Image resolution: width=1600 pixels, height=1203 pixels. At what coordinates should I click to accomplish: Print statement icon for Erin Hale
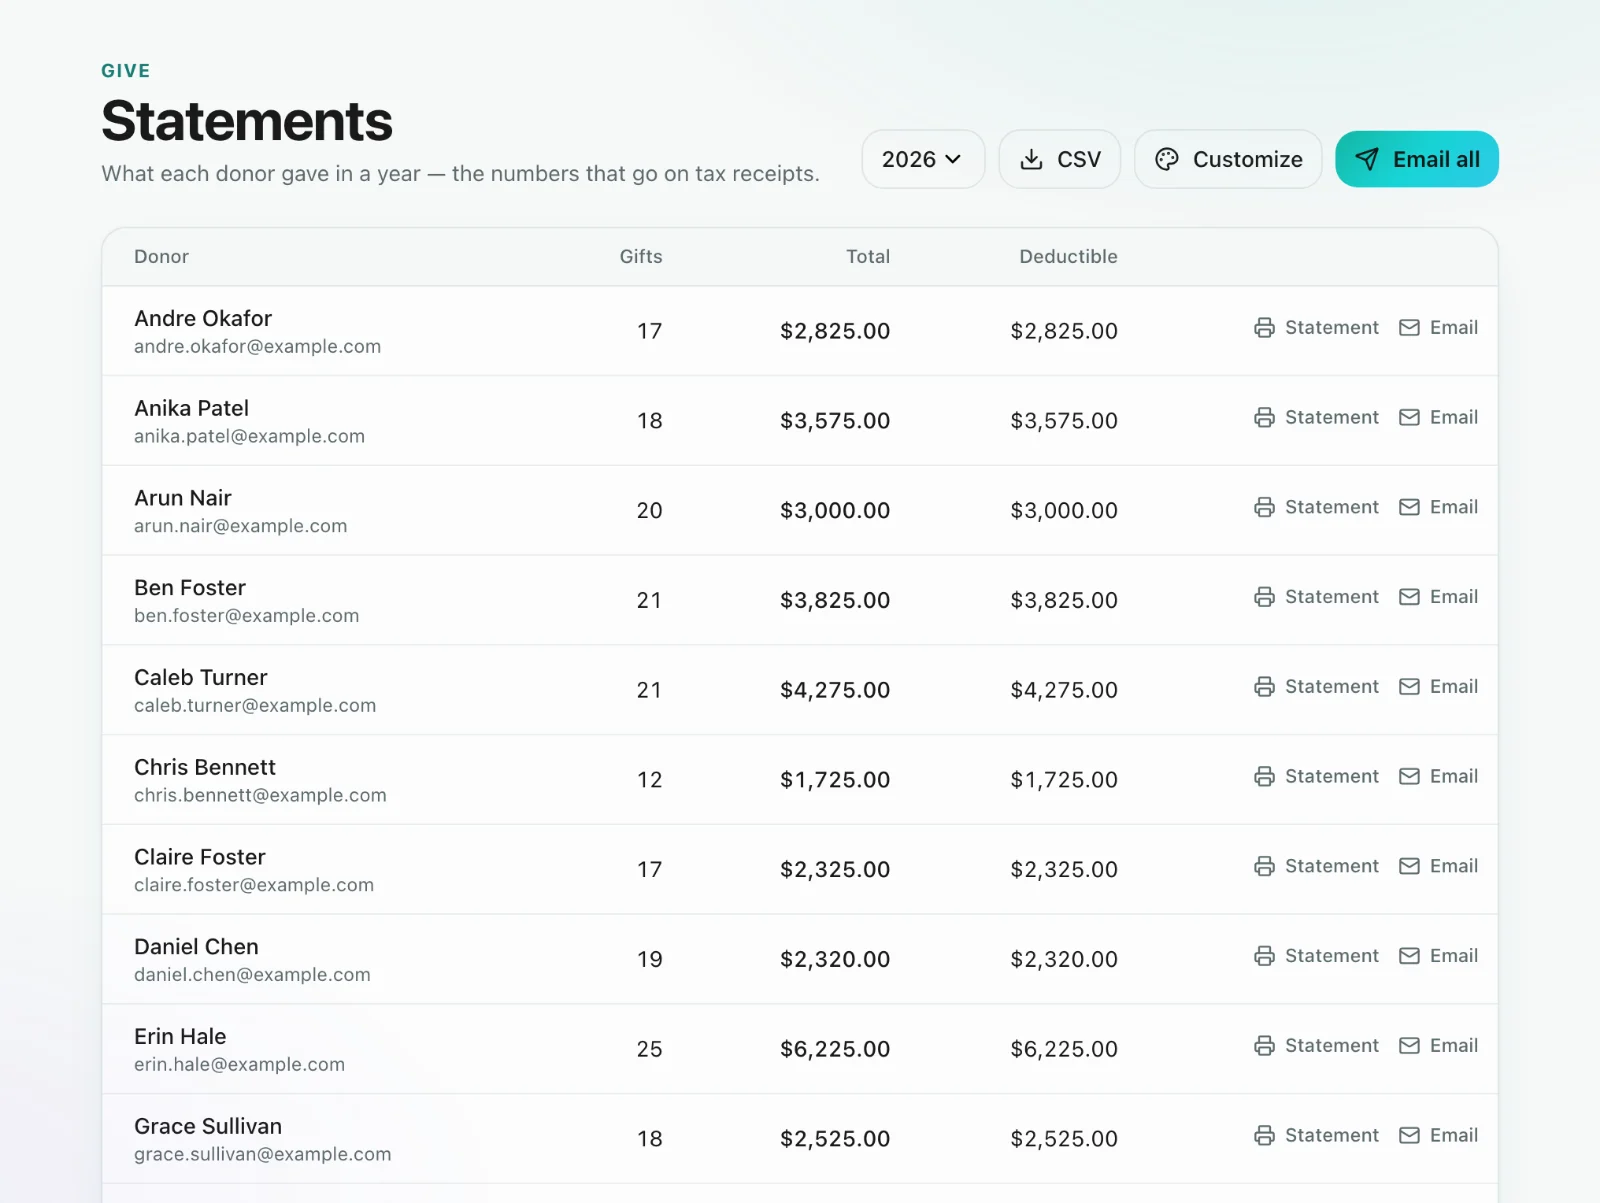coord(1264,1046)
